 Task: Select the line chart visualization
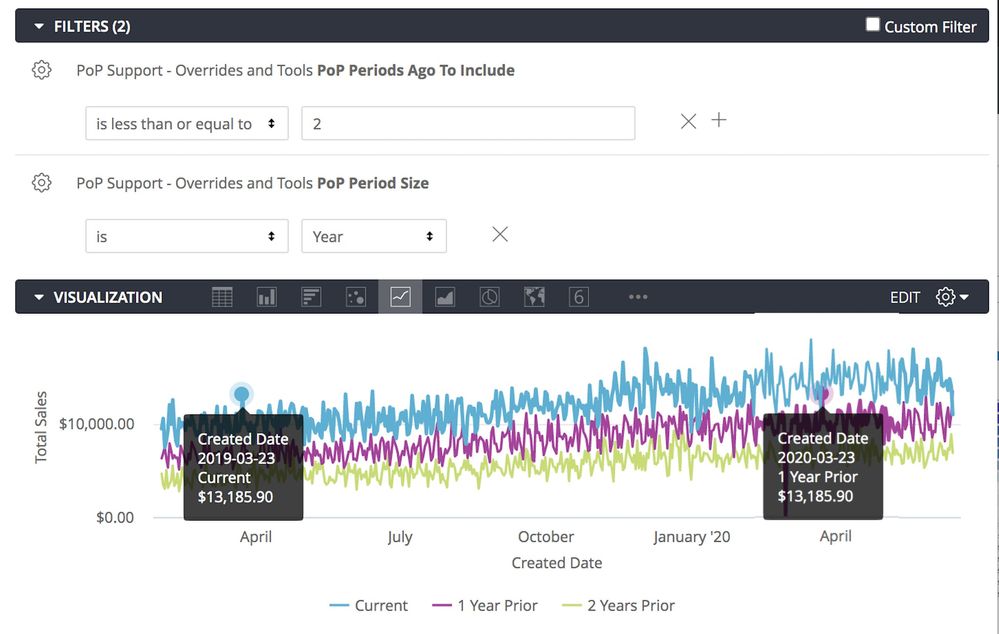[400, 297]
